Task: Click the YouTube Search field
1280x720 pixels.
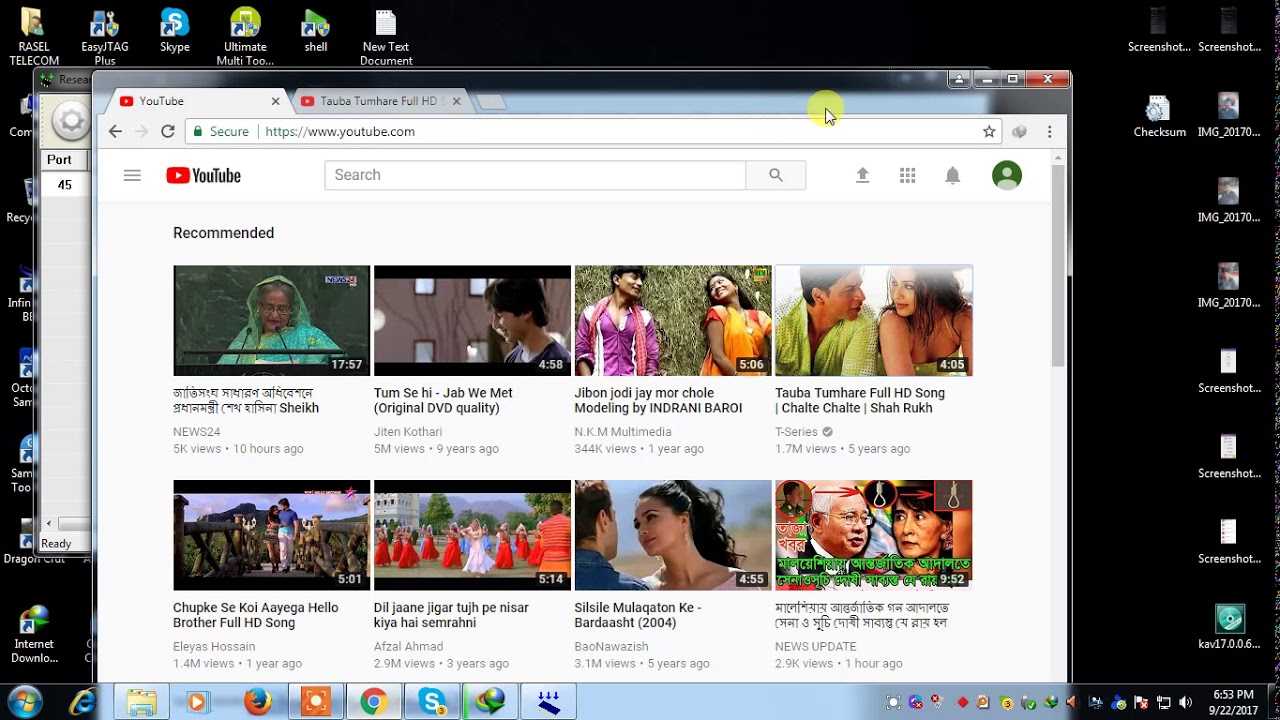Action: point(535,175)
